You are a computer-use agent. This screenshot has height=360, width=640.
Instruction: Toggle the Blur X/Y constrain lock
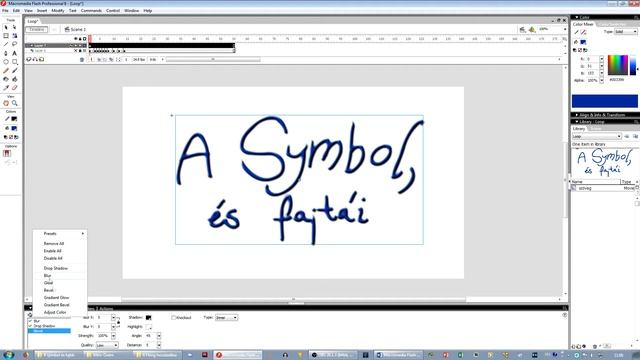tap(118, 322)
